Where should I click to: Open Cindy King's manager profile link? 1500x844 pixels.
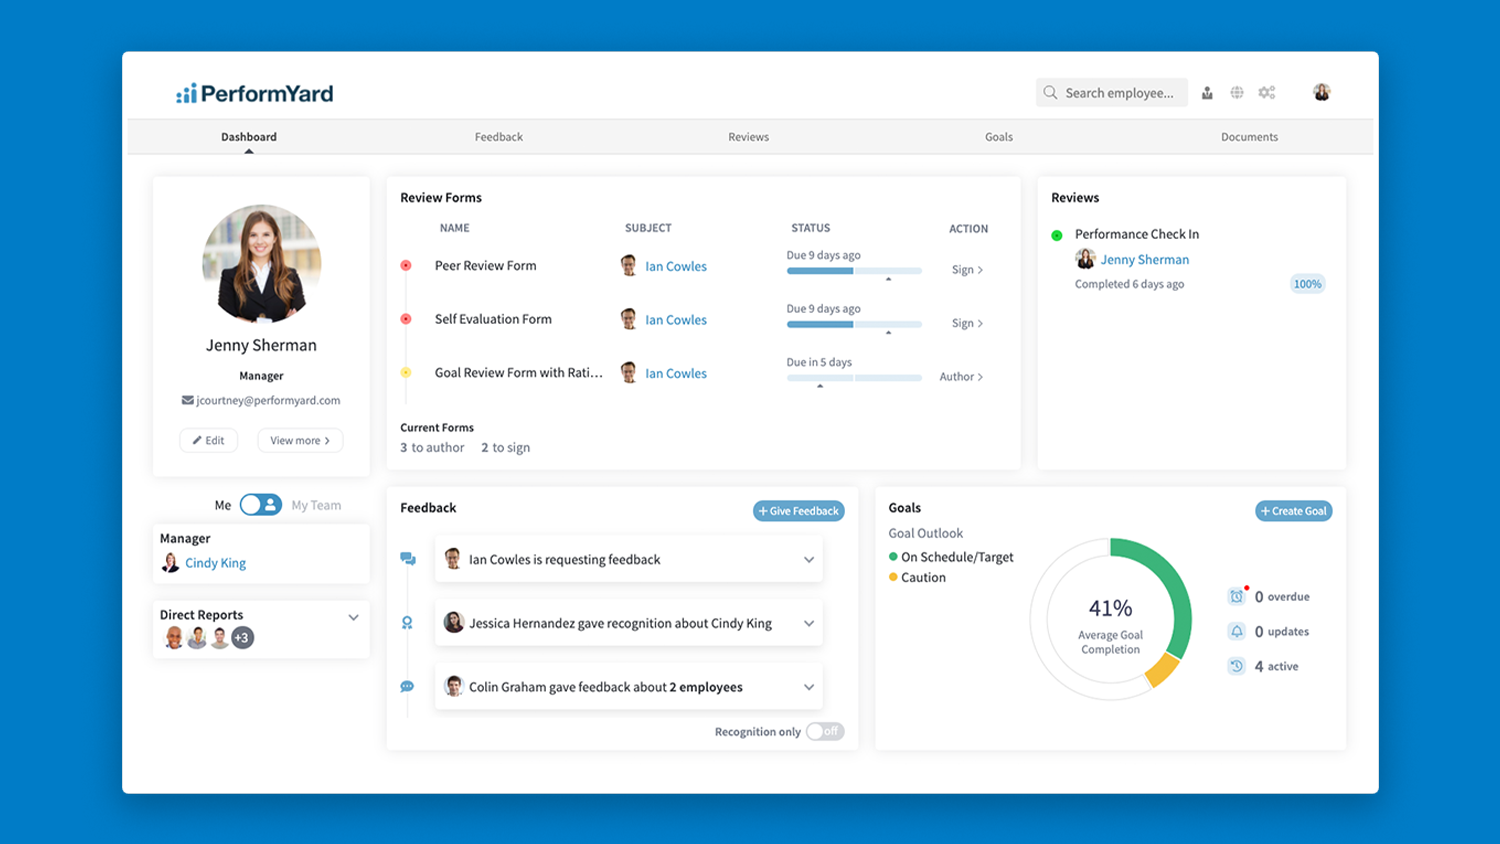[216, 562]
